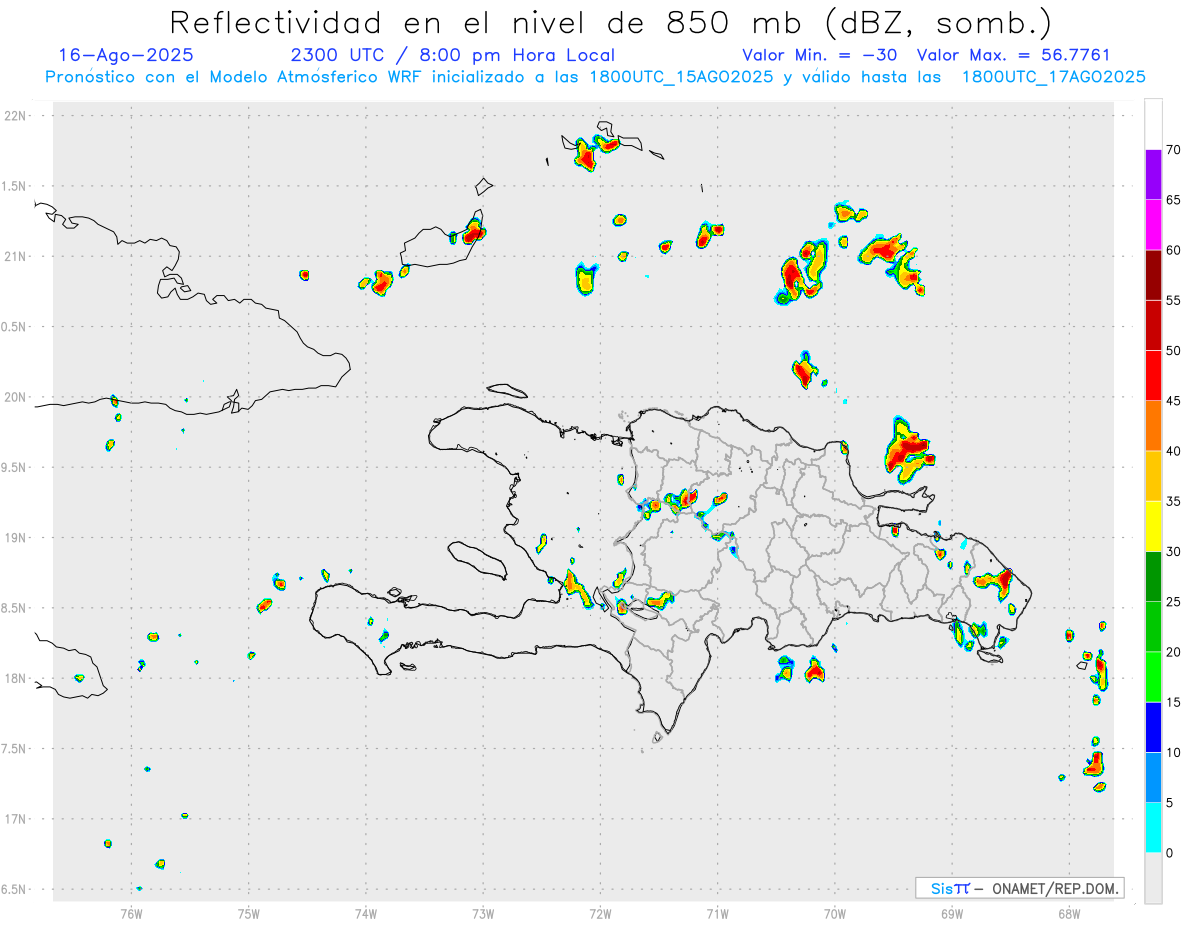Click the colorbar tick label '40'

[1174, 451]
